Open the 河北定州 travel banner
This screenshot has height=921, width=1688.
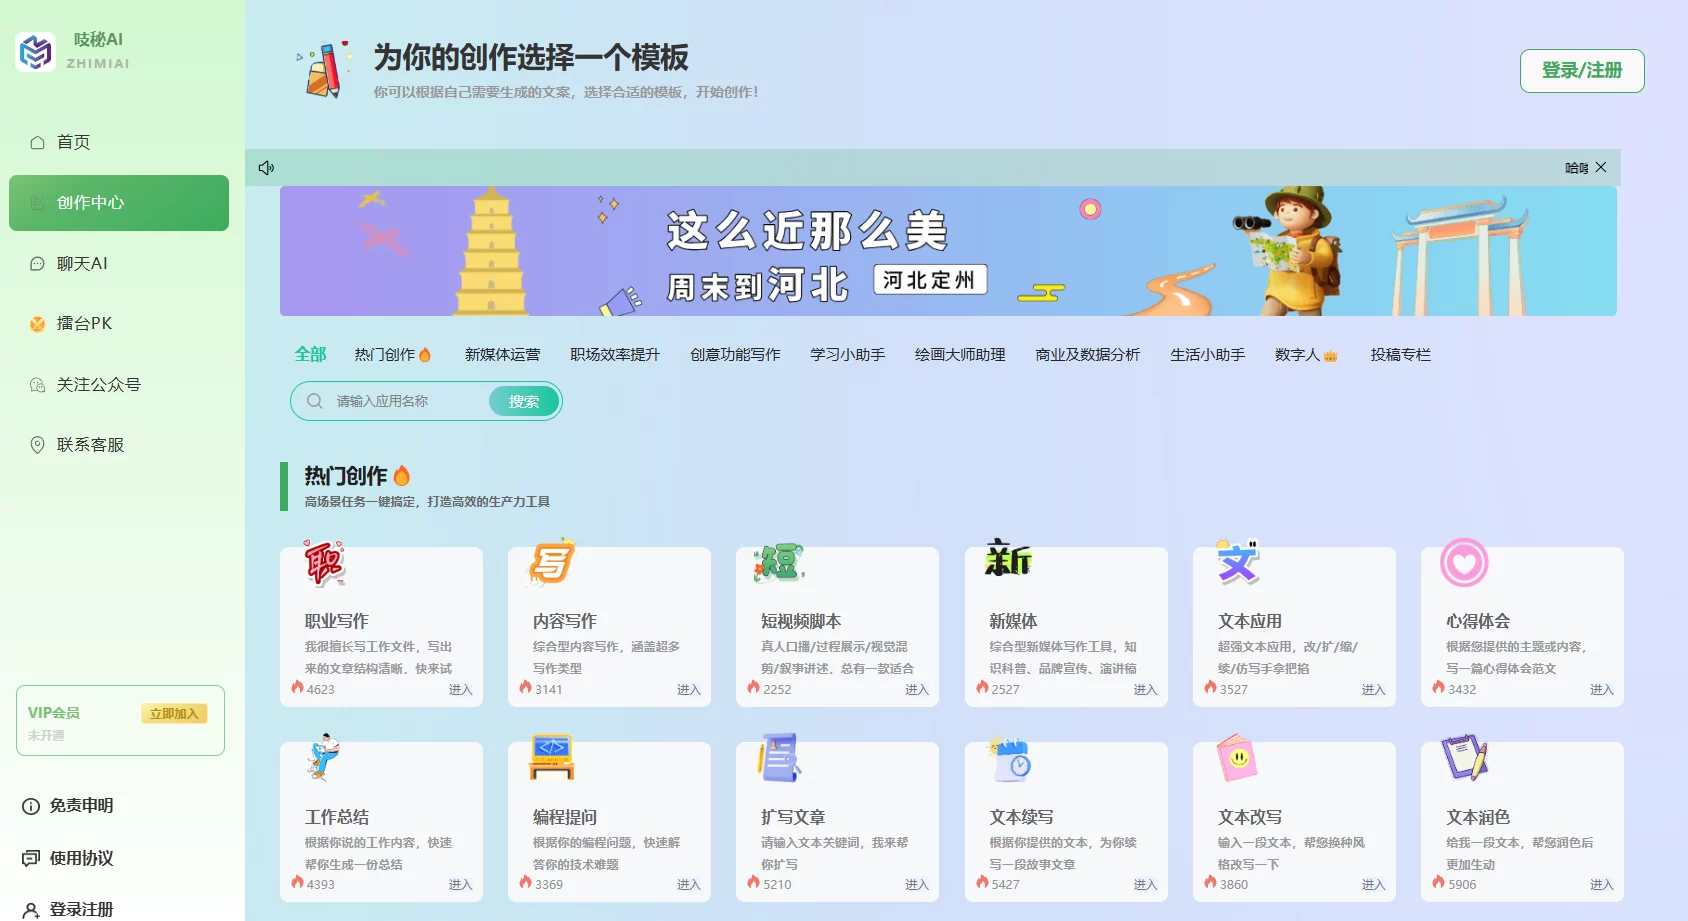tap(947, 251)
